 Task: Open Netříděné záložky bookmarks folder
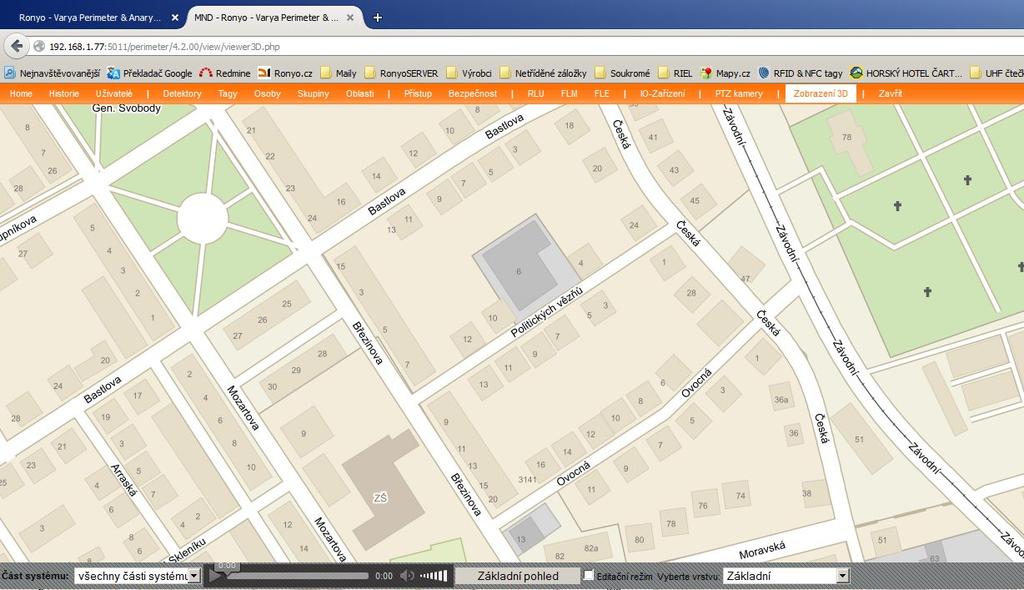click(x=543, y=73)
